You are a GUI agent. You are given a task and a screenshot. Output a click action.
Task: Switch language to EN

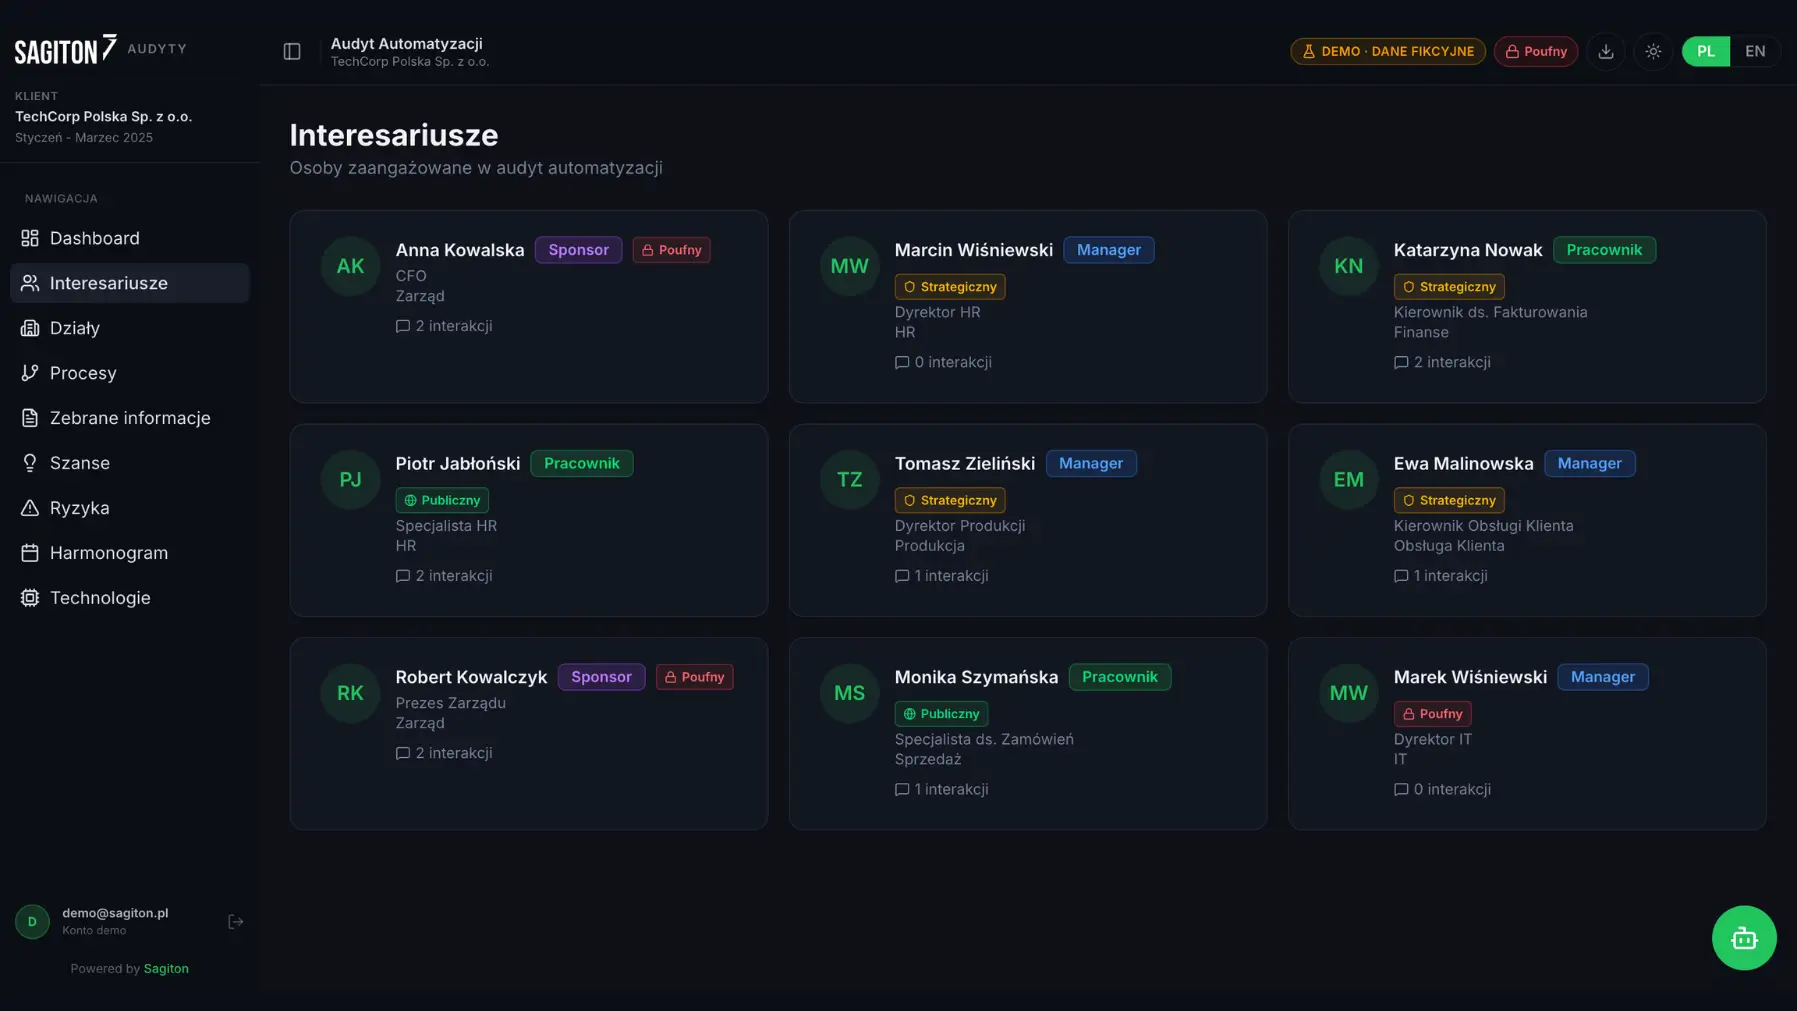click(x=1755, y=51)
